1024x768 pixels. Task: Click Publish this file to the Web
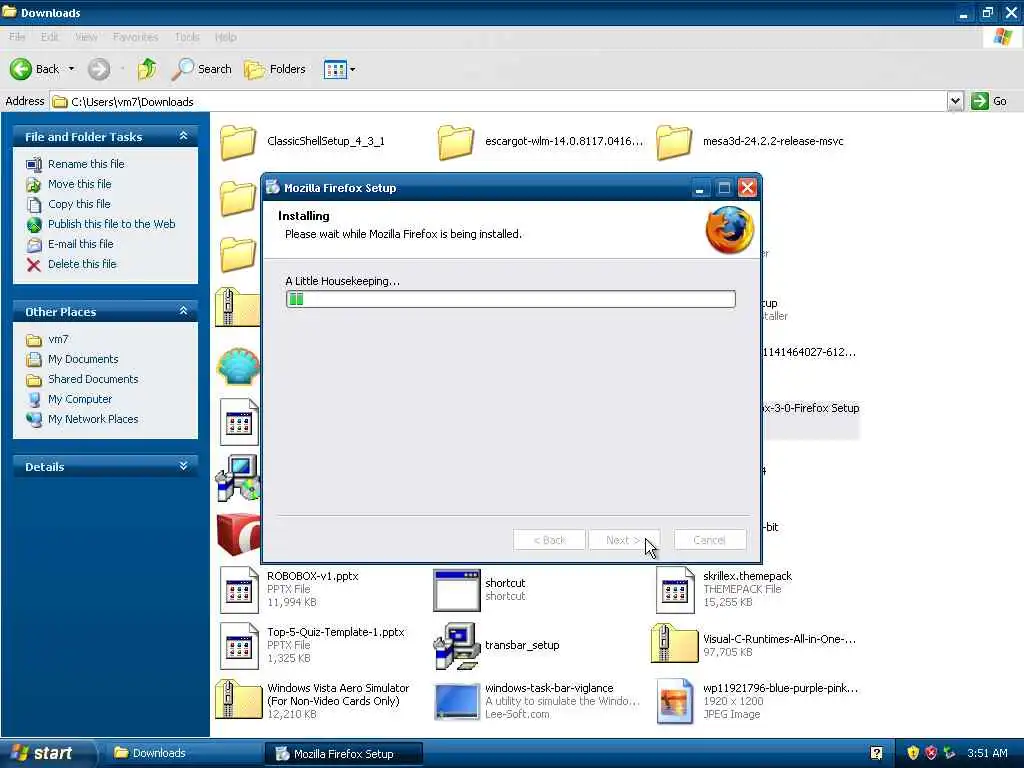pyautogui.click(x=112, y=224)
